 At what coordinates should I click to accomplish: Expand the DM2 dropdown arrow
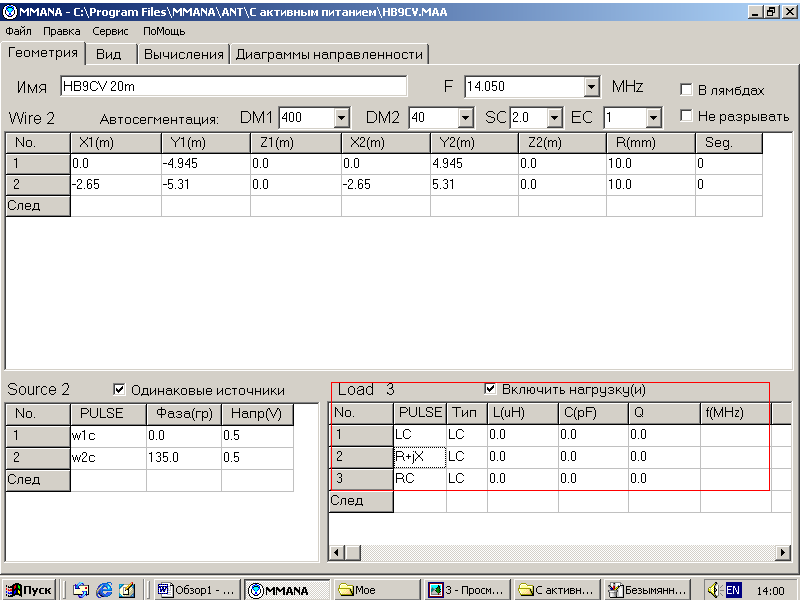[465, 118]
